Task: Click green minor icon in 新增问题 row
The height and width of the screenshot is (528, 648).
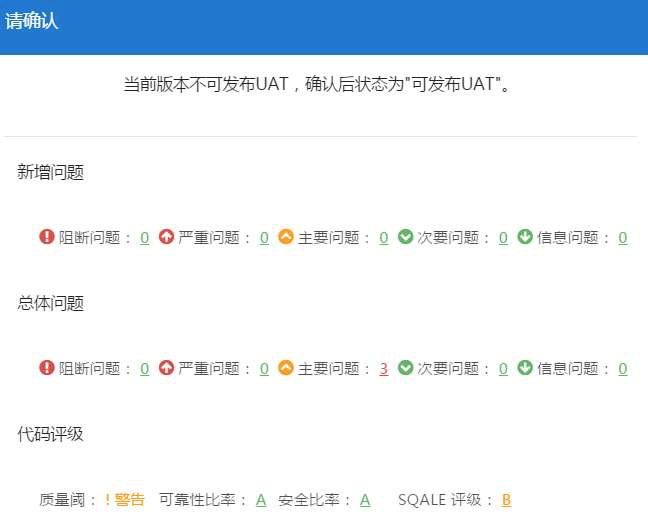Action: (405, 237)
